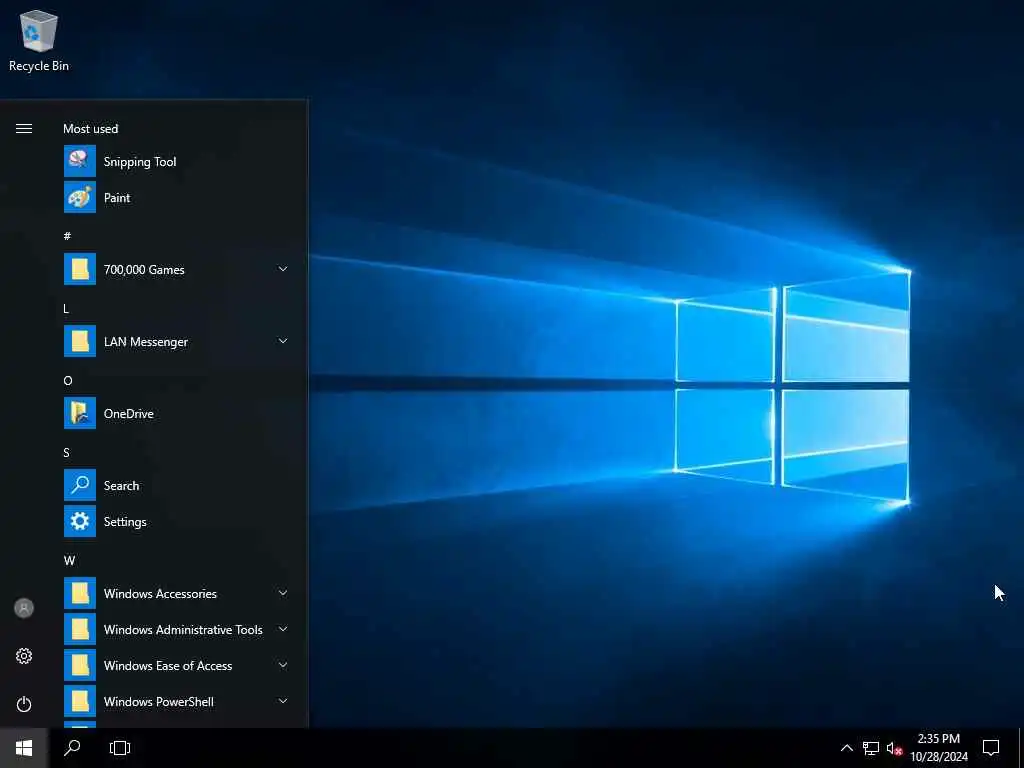Image resolution: width=1024 pixels, height=768 pixels.
Task: Open Settings gear in Start sidebar
Action: tap(24, 656)
